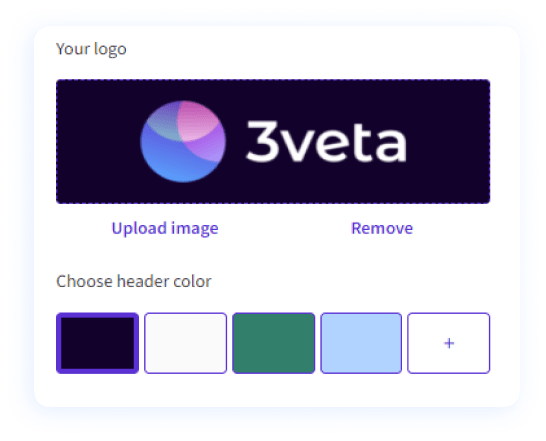Add a custom header color with plus

(x=449, y=343)
